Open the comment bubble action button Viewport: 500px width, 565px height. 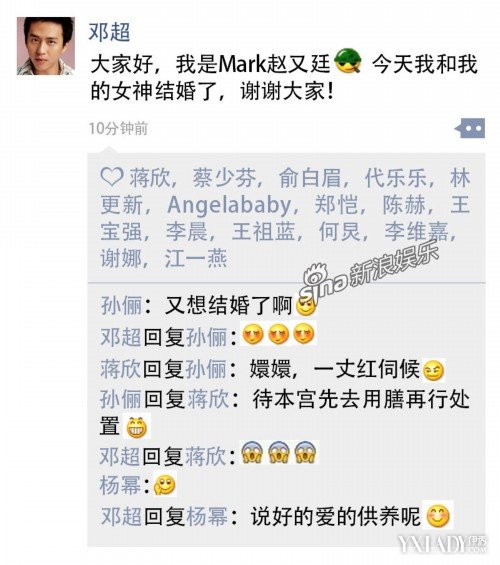pos(470,128)
